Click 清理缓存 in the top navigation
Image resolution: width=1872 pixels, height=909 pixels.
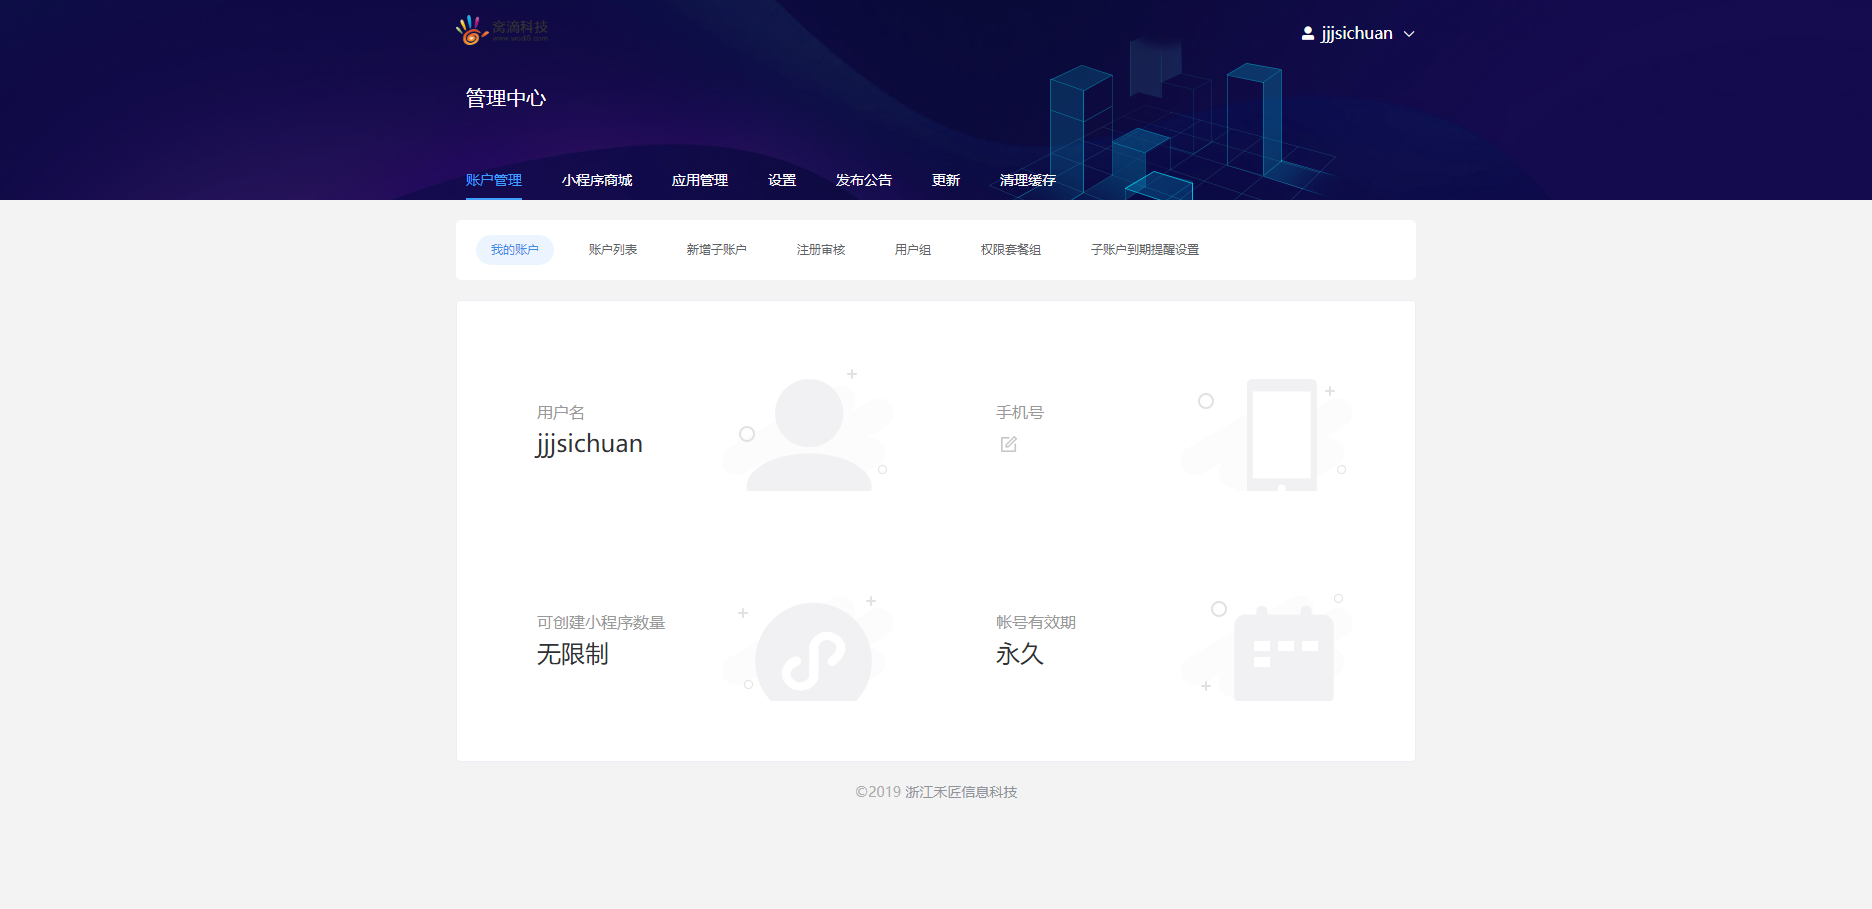1028,180
